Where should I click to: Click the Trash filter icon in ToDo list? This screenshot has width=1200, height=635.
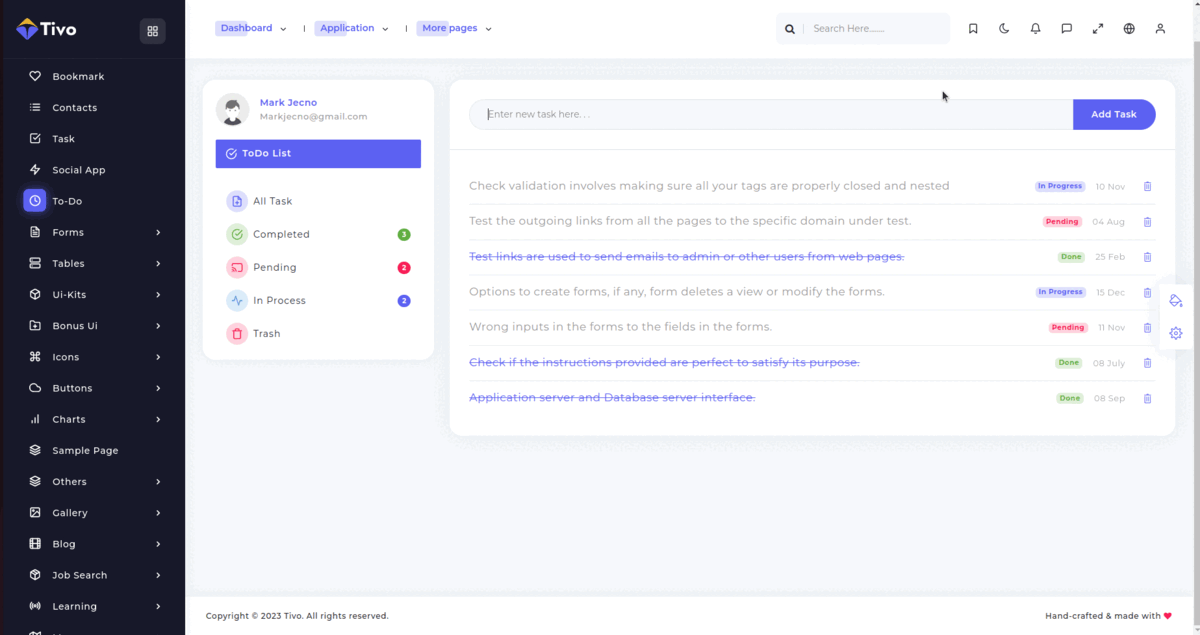(x=237, y=334)
